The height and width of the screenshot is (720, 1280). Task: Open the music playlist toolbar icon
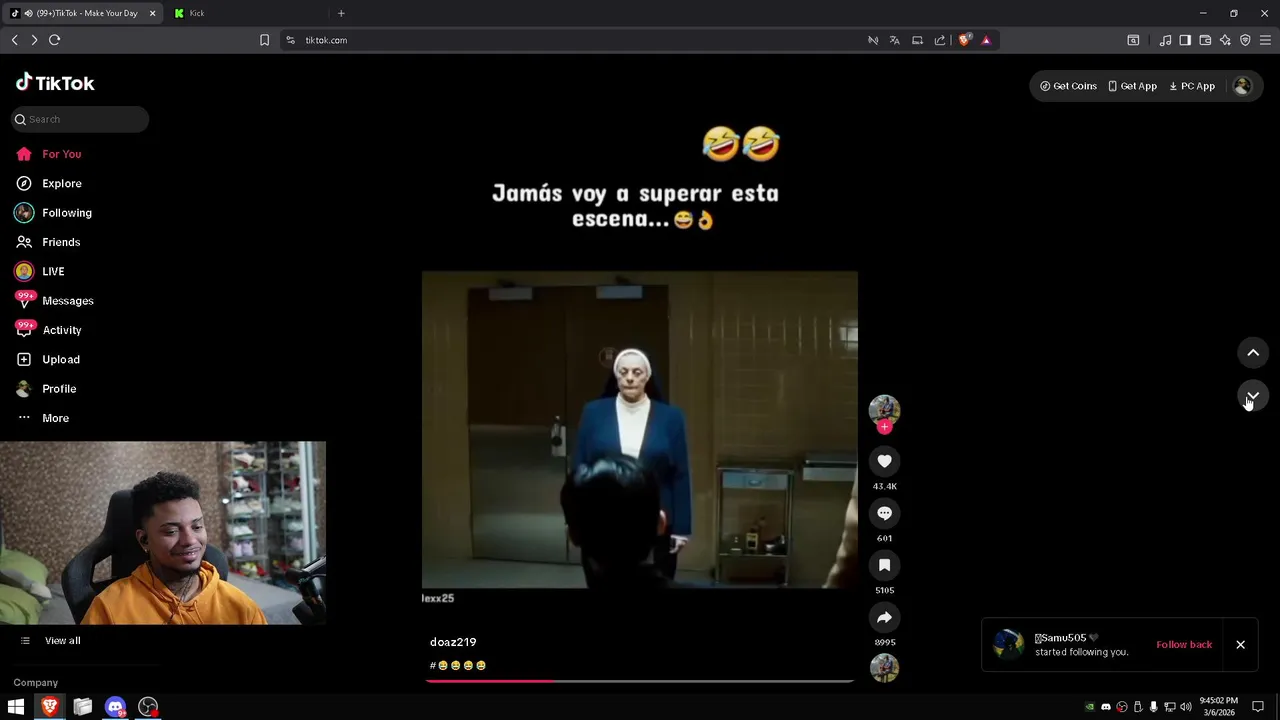[1165, 40]
